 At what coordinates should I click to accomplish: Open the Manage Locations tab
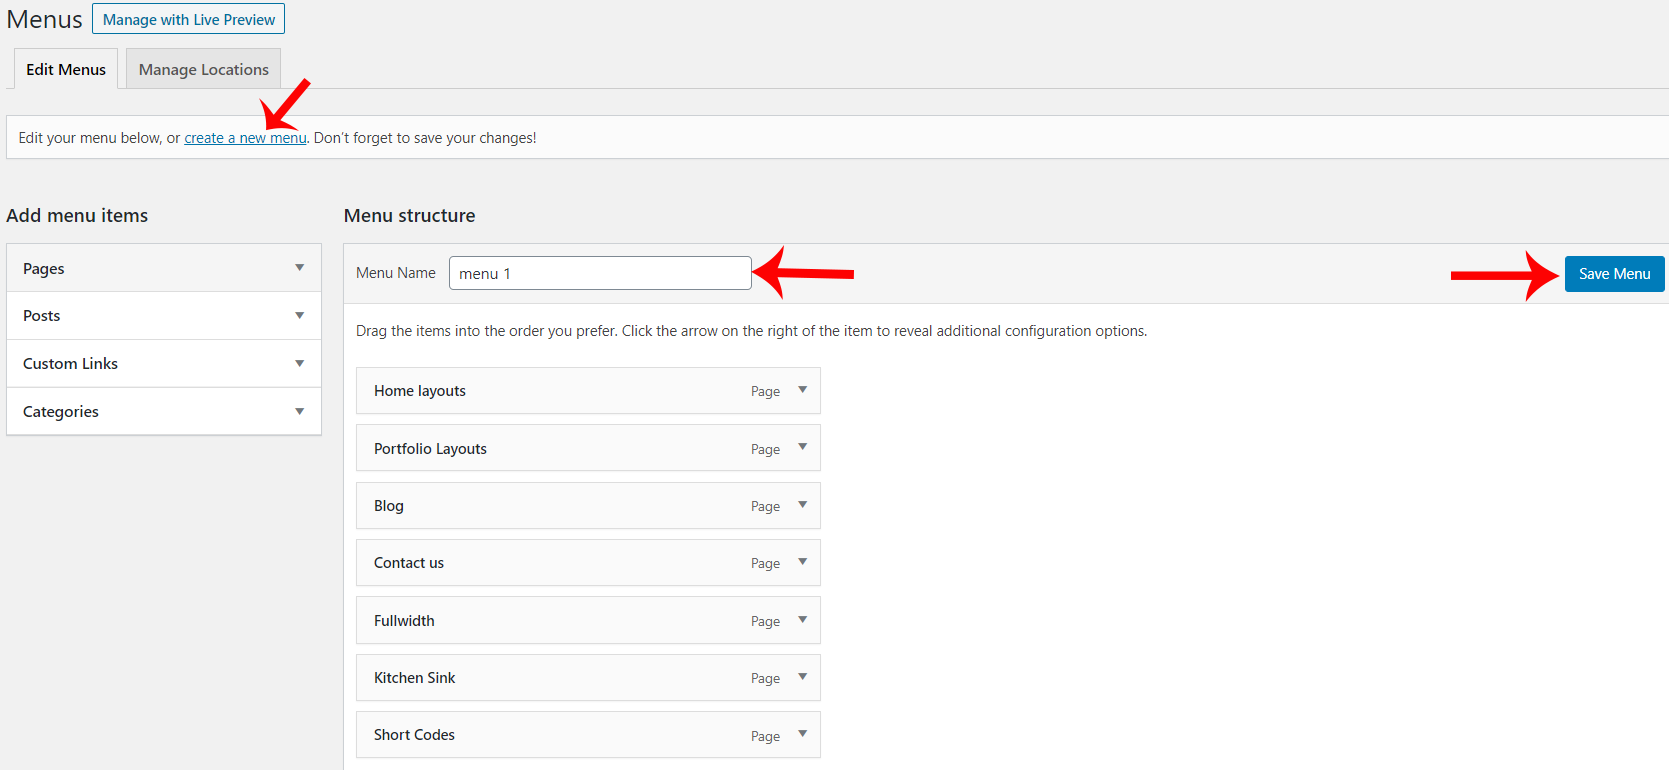[x=204, y=69]
